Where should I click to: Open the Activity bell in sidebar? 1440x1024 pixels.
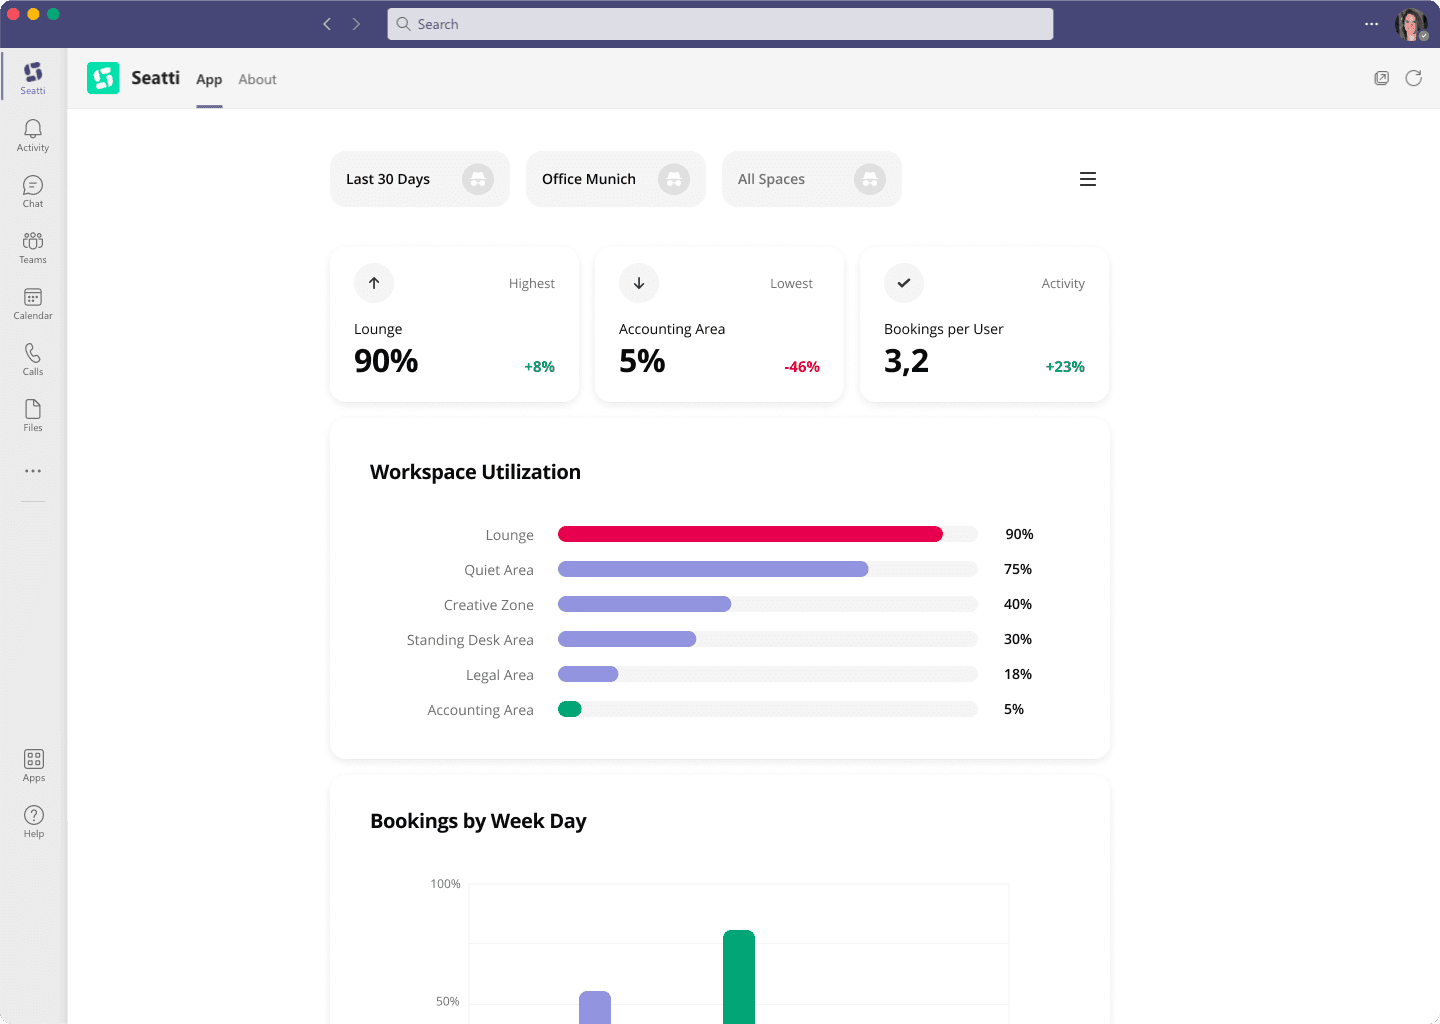(33, 135)
